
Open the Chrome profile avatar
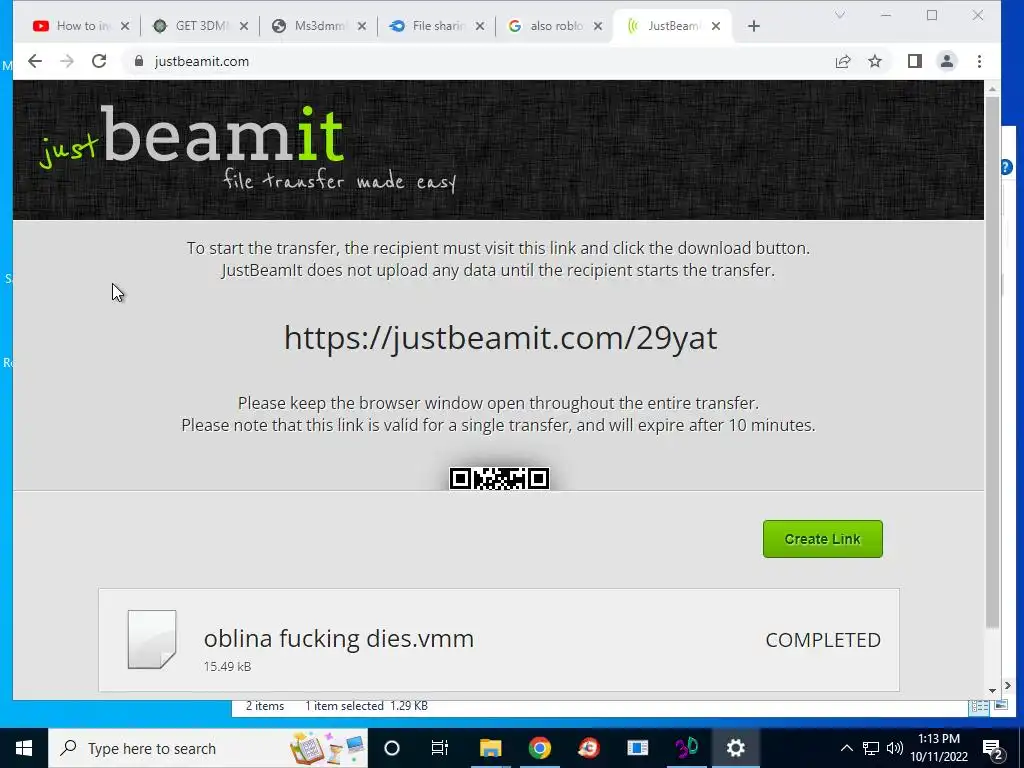[946, 61]
